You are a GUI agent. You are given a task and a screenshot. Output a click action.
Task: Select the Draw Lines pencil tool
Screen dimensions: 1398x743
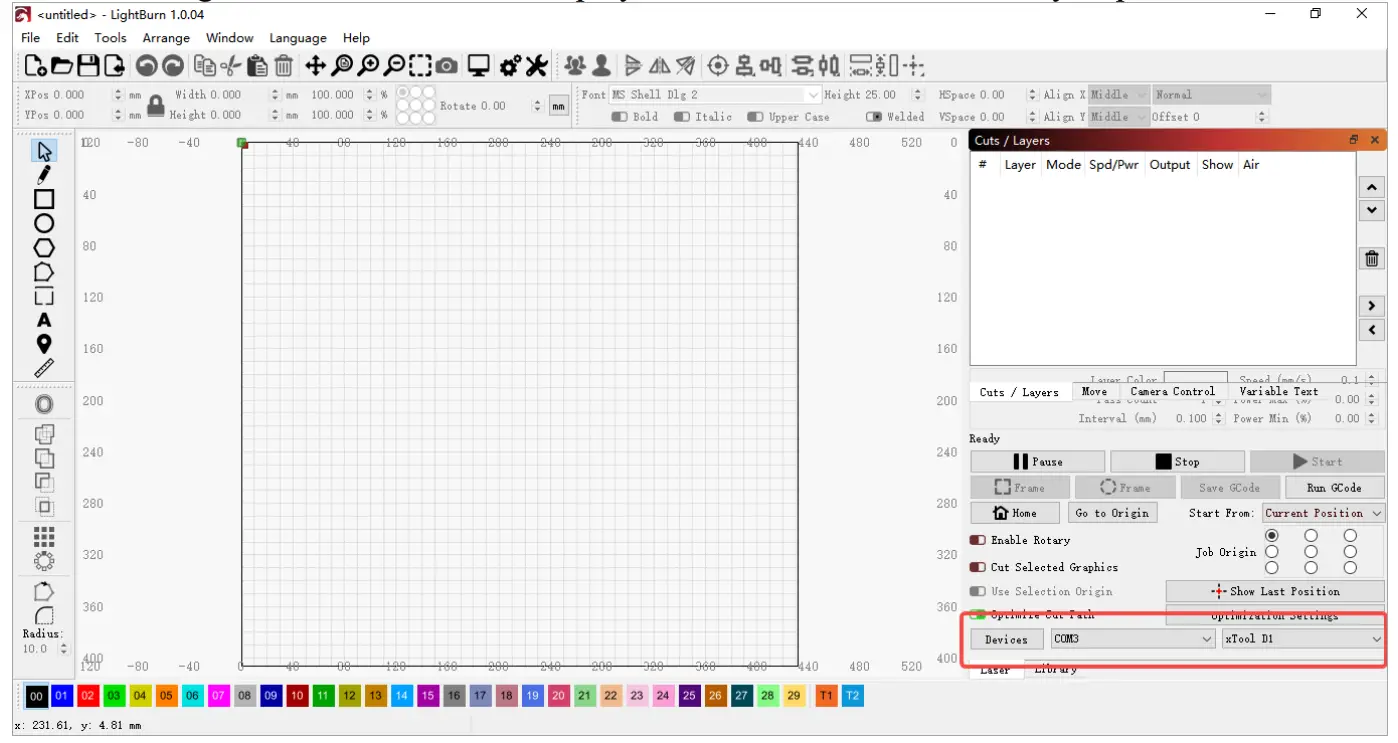tap(44, 175)
